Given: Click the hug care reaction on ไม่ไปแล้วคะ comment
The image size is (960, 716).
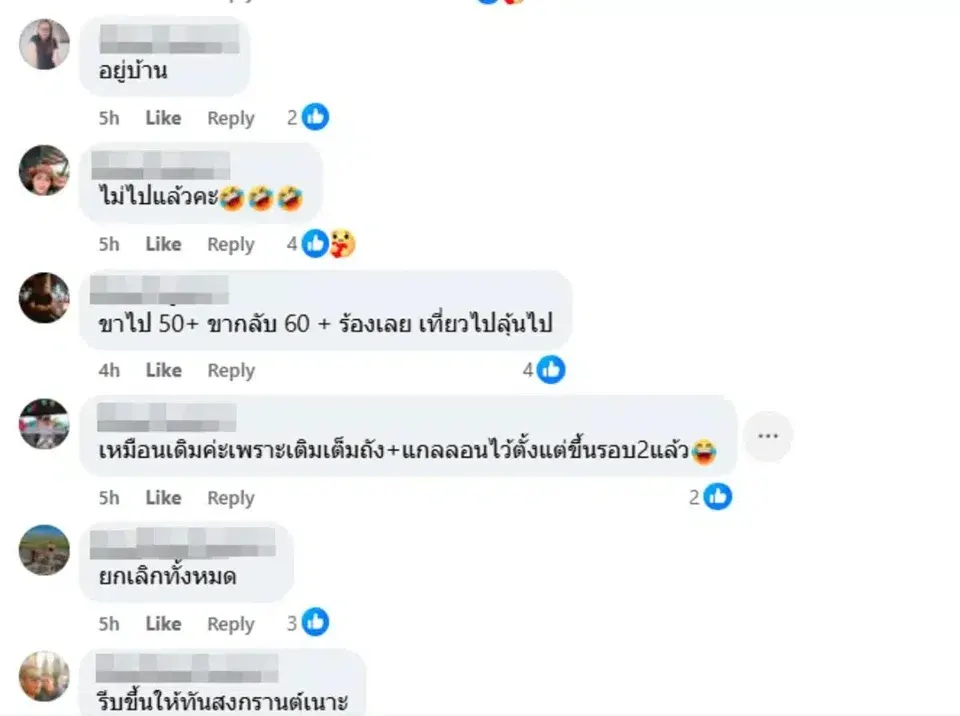Looking at the screenshot, I should (x=342, y=244).
